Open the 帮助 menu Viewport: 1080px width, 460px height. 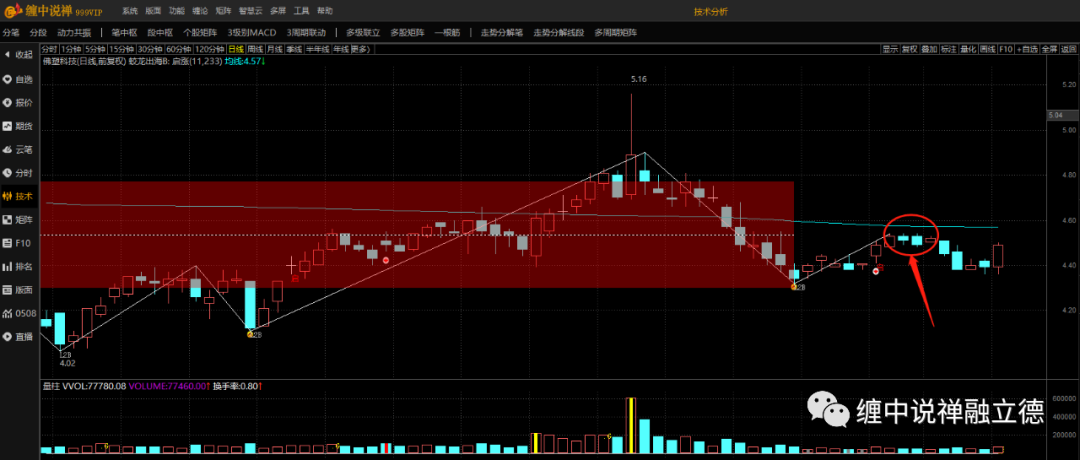[324, 12]
